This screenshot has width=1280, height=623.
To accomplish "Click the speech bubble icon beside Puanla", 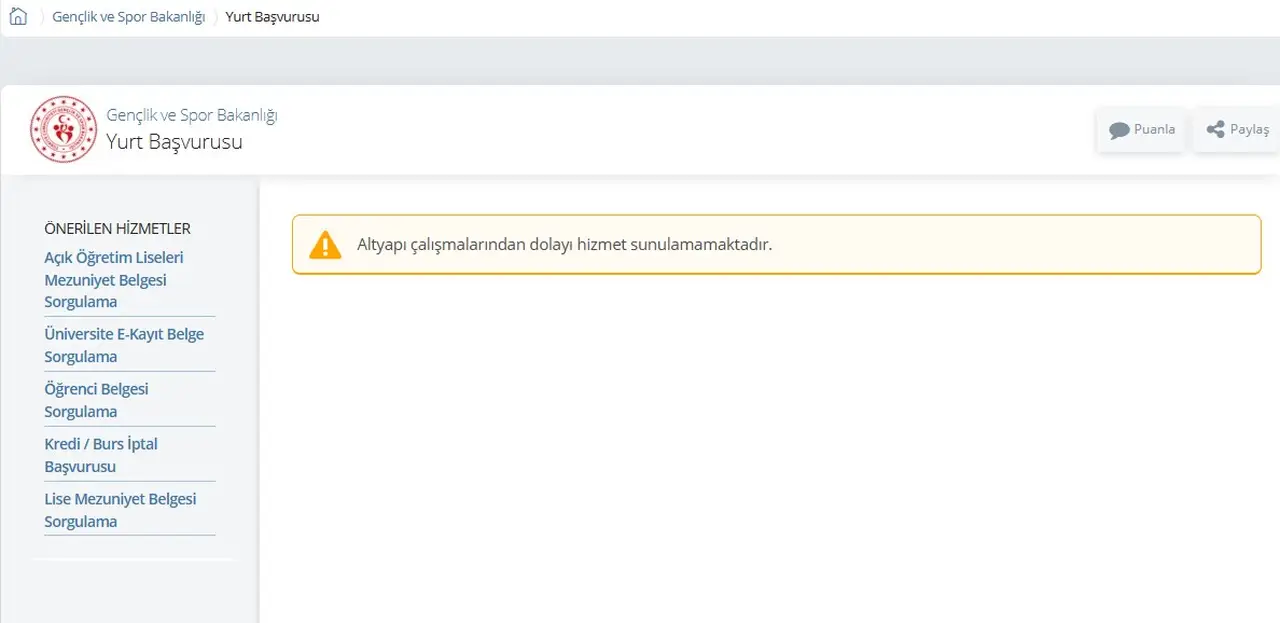I will 1119,130.
